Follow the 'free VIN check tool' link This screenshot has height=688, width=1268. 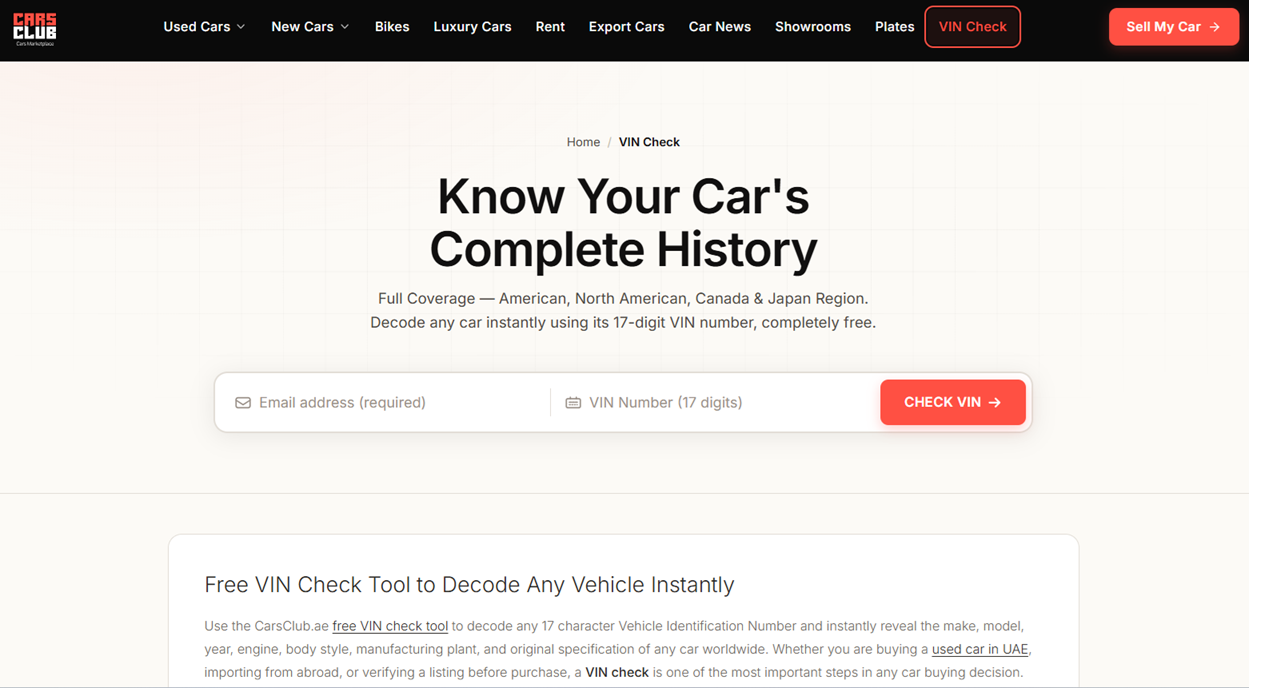point(390,626)
